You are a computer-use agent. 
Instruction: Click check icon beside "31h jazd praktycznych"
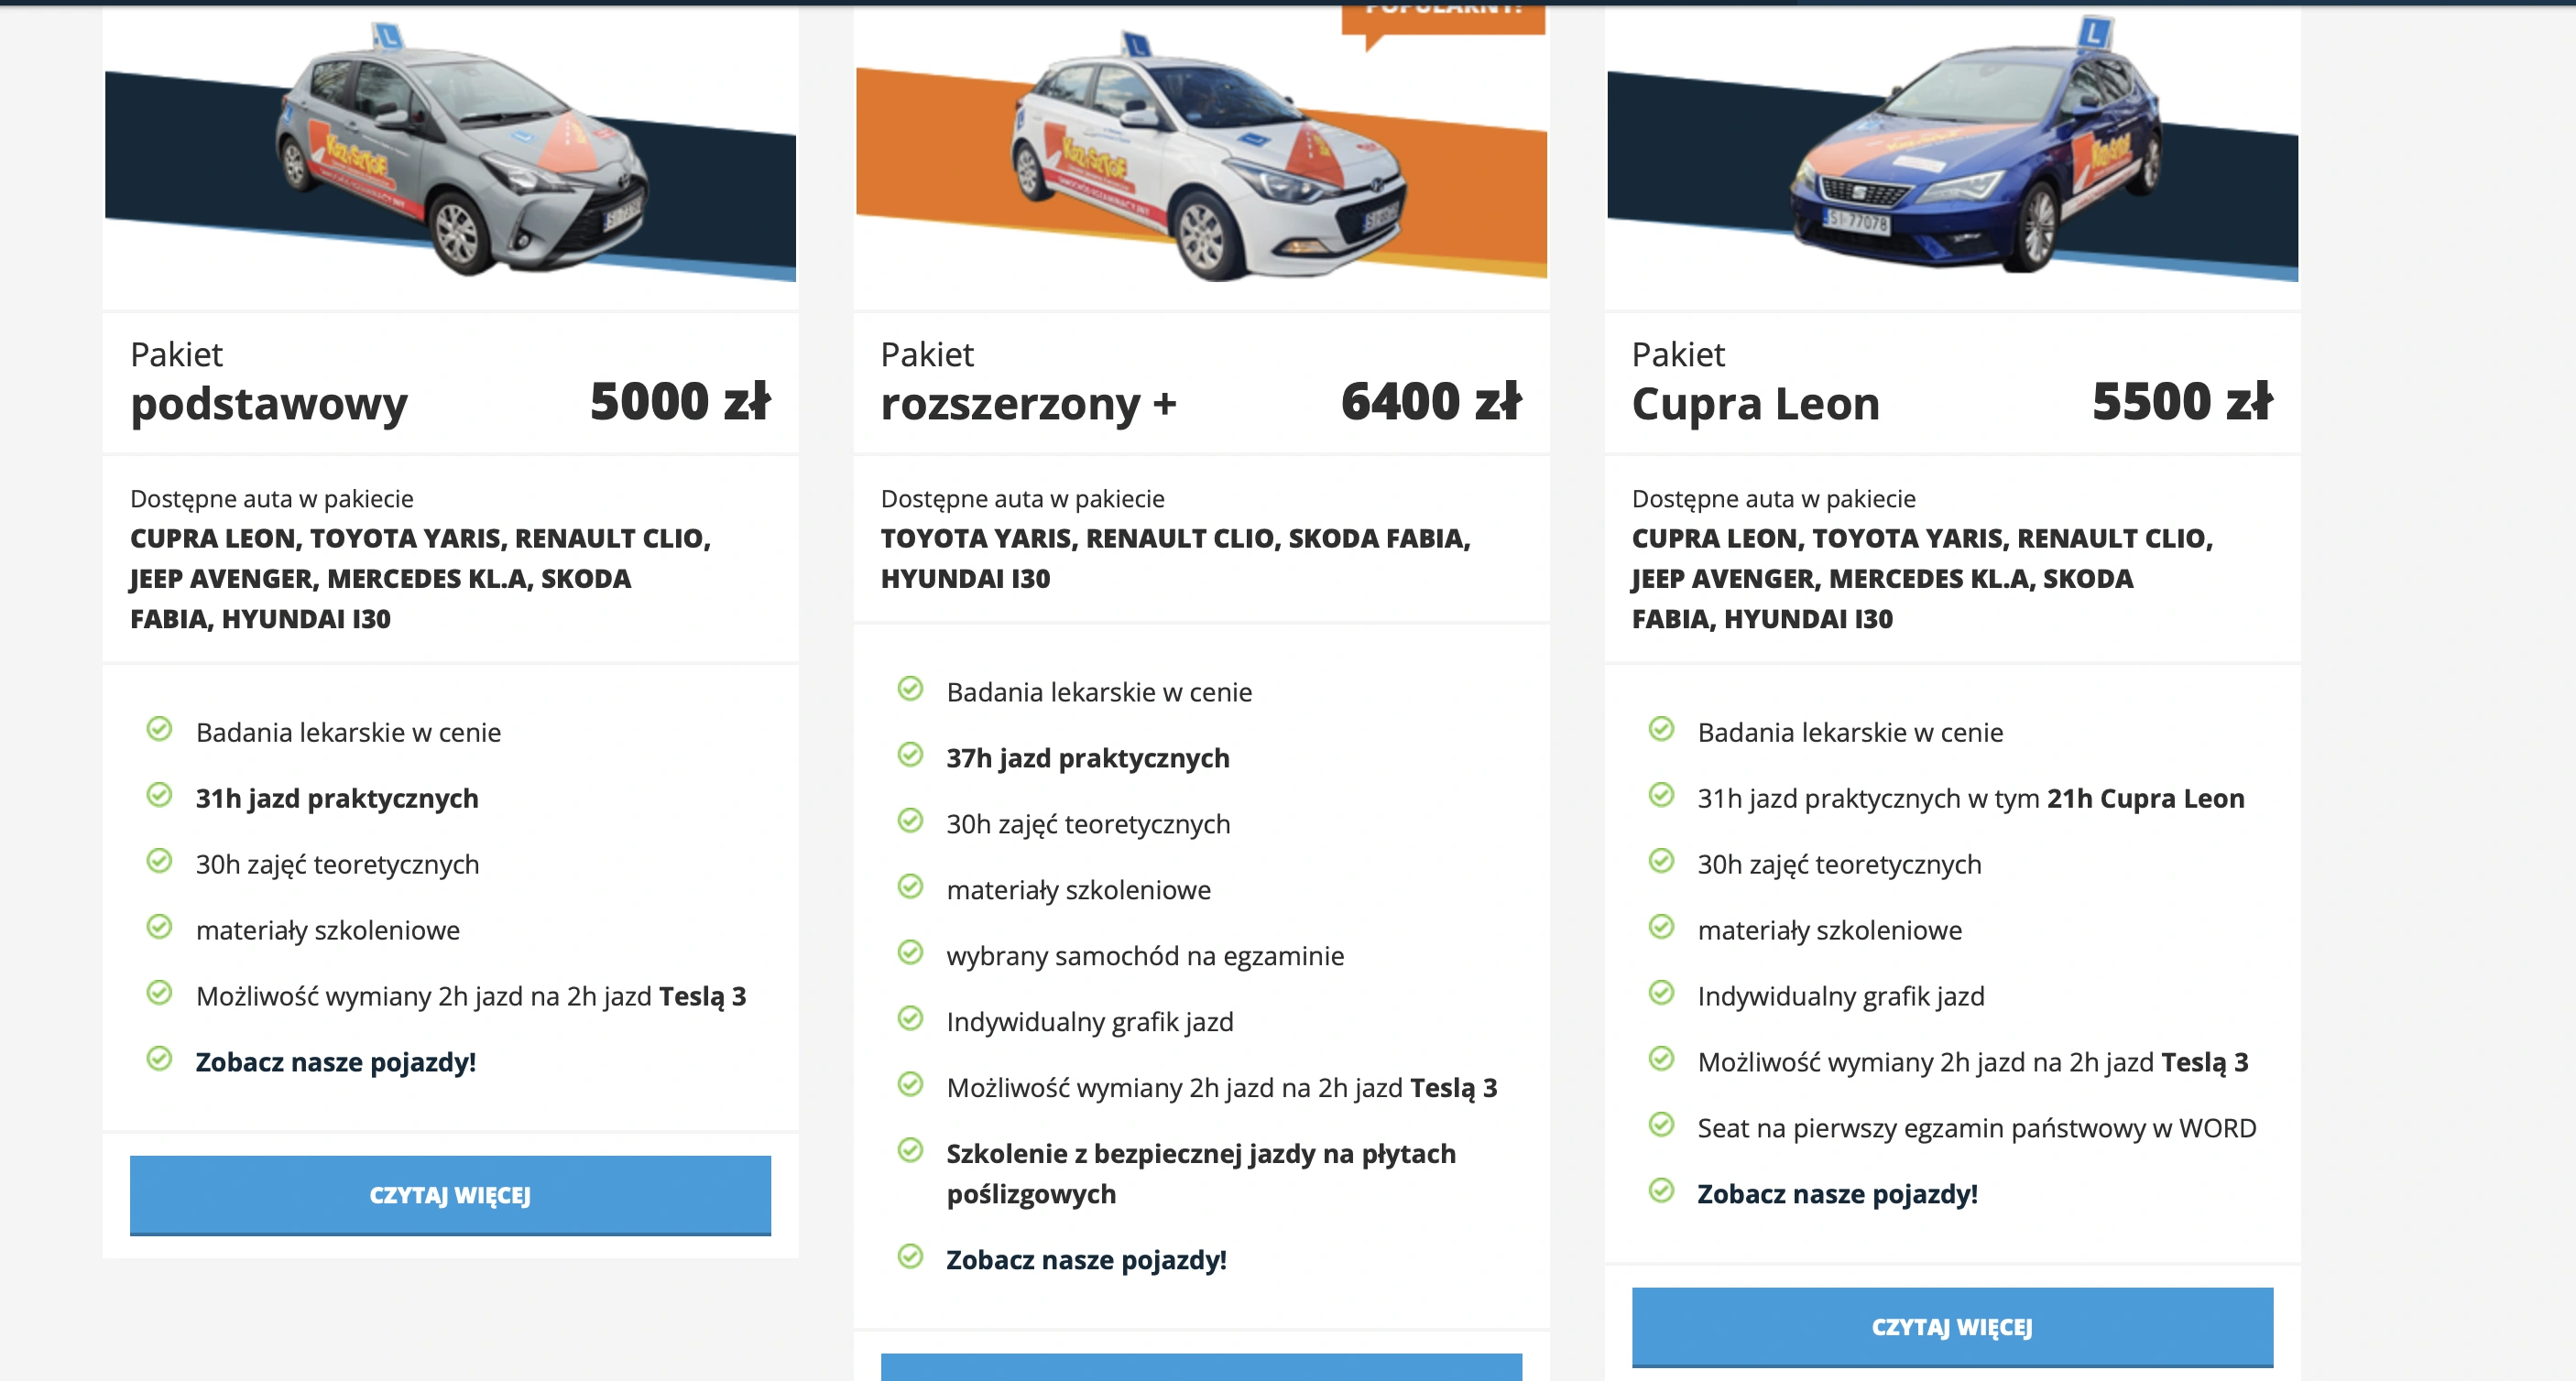159,795
